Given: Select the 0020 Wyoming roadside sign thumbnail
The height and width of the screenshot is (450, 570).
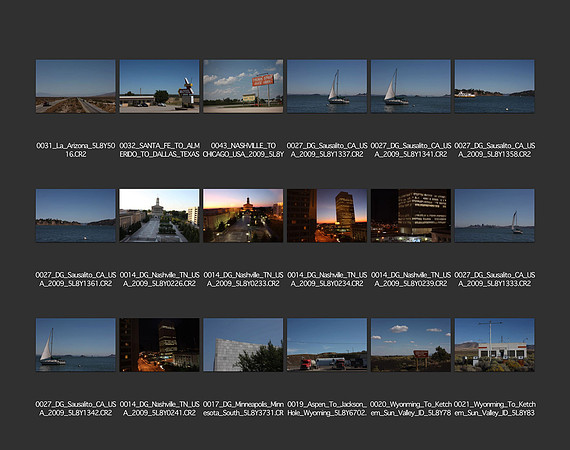Looking at the screenshot, I should 411,345.
